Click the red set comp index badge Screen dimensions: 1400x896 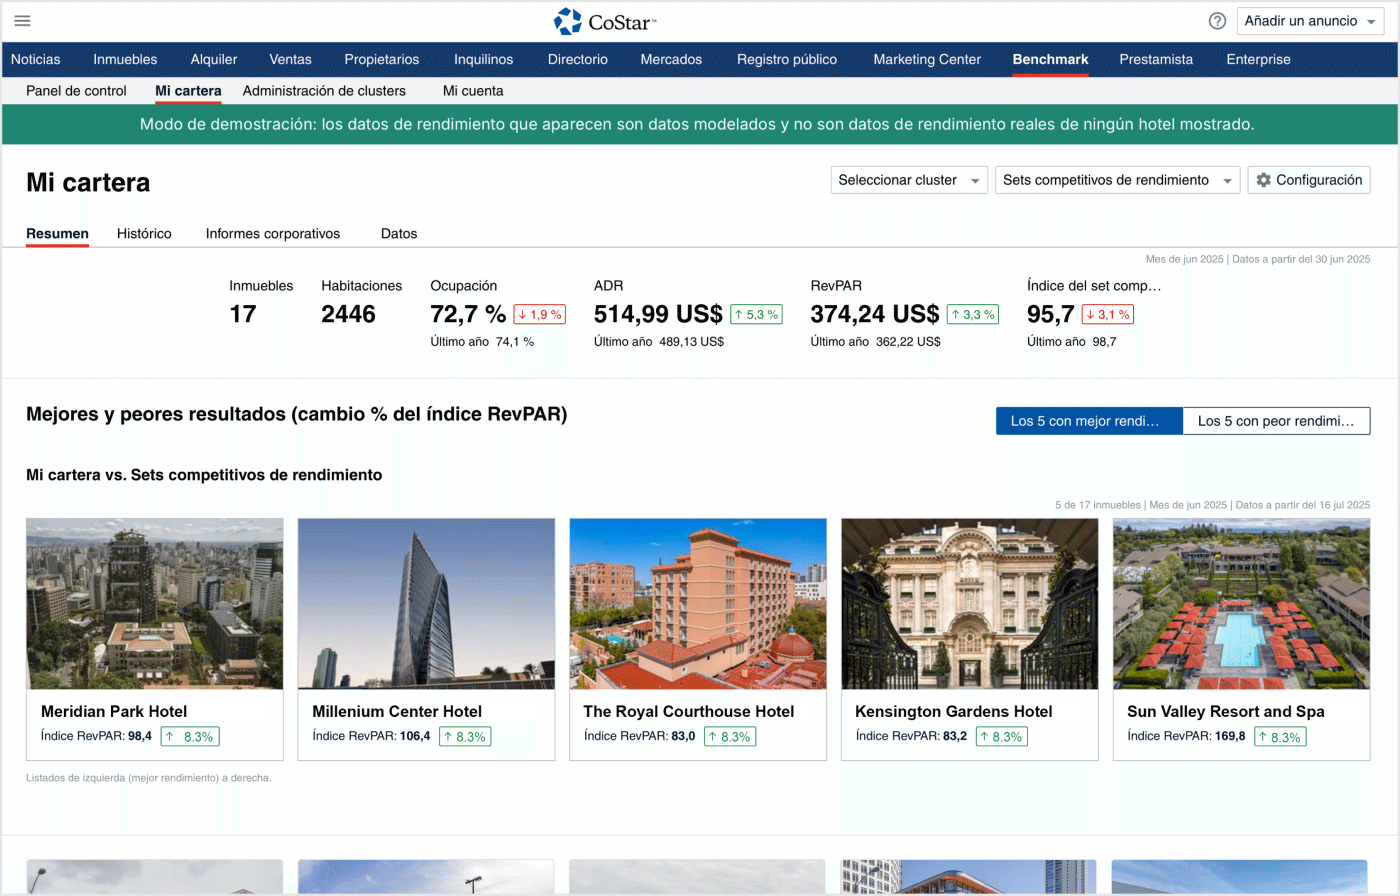(1107, 314)
